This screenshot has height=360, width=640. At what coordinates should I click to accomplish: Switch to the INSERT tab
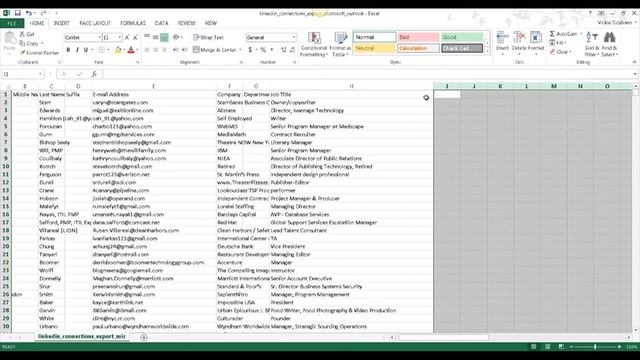click(x=62, y=23)
